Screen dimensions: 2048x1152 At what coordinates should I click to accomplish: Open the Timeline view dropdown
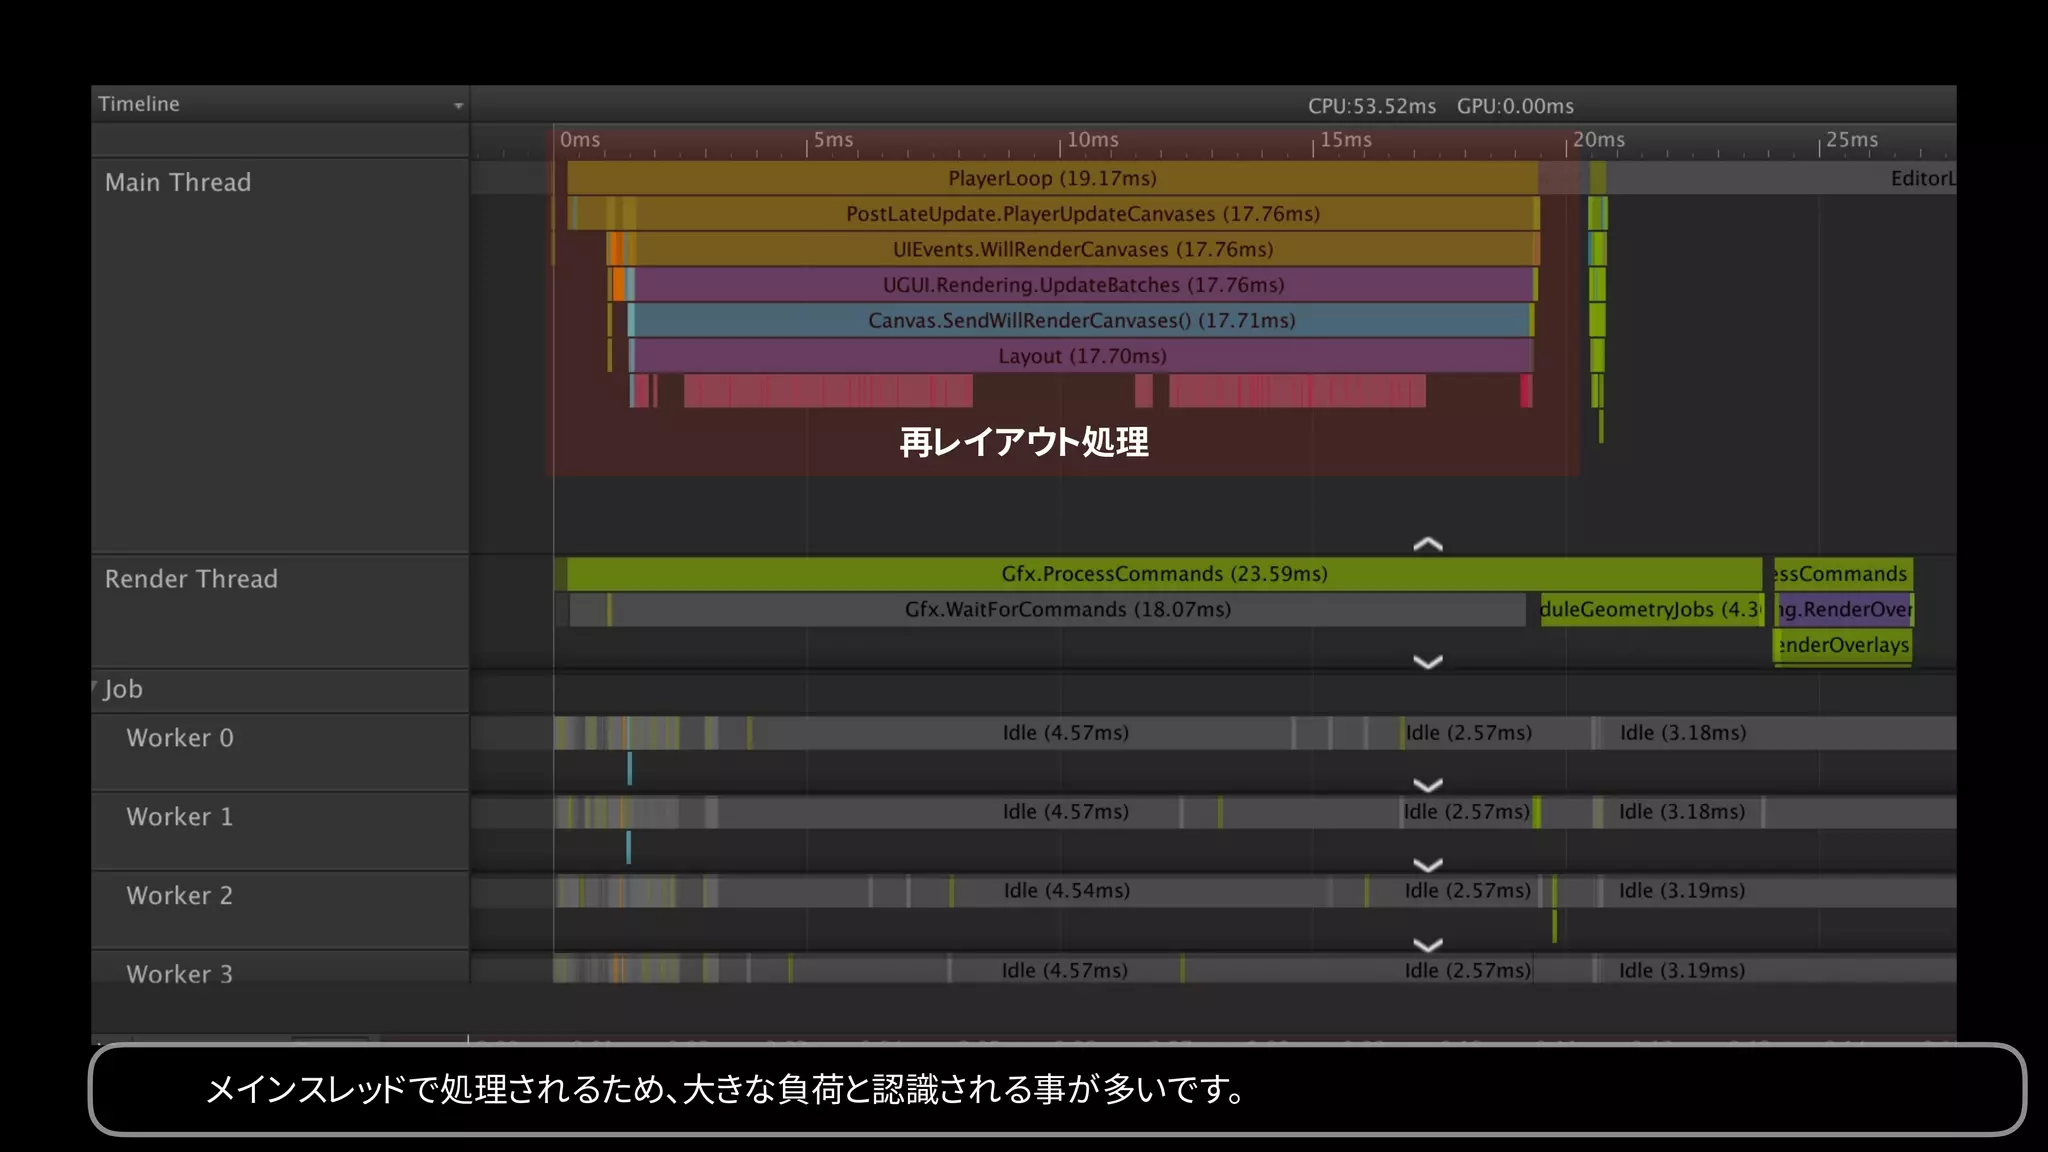pos(458,105)
